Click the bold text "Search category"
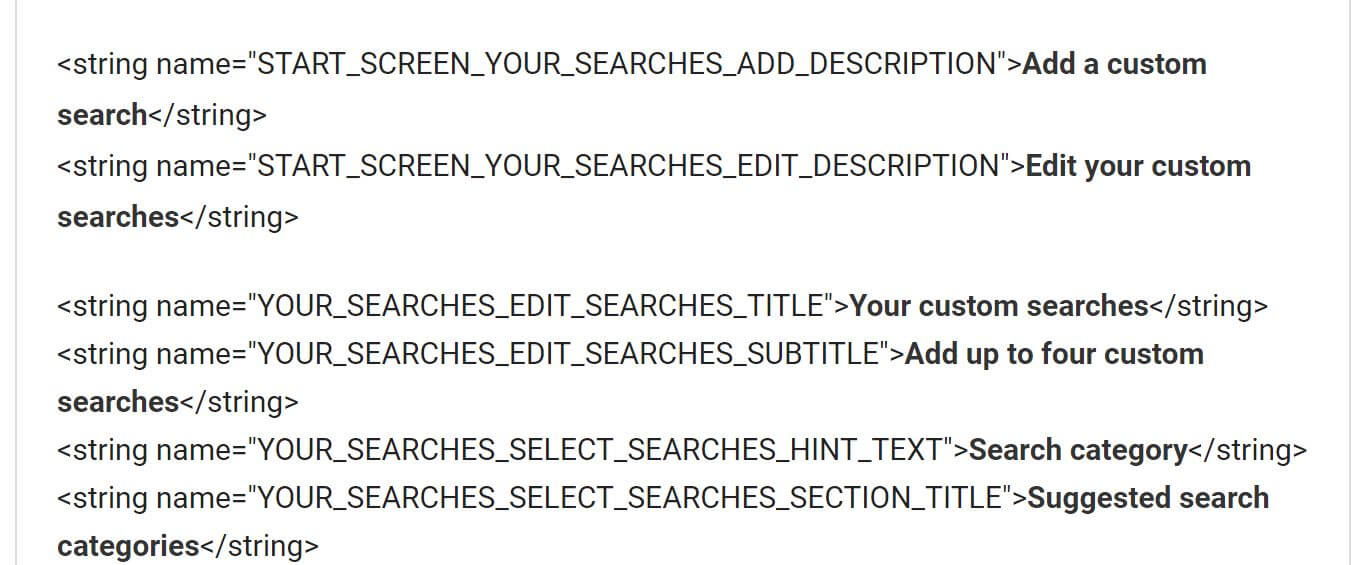 pyautogui.click(x=1078, y=450)
